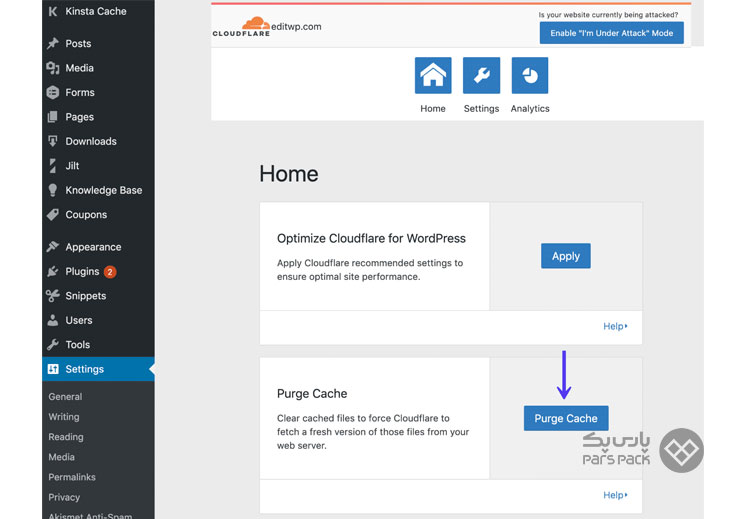Open Kinsta Cache menu label

pyautogui.click(x=96, y=11)
